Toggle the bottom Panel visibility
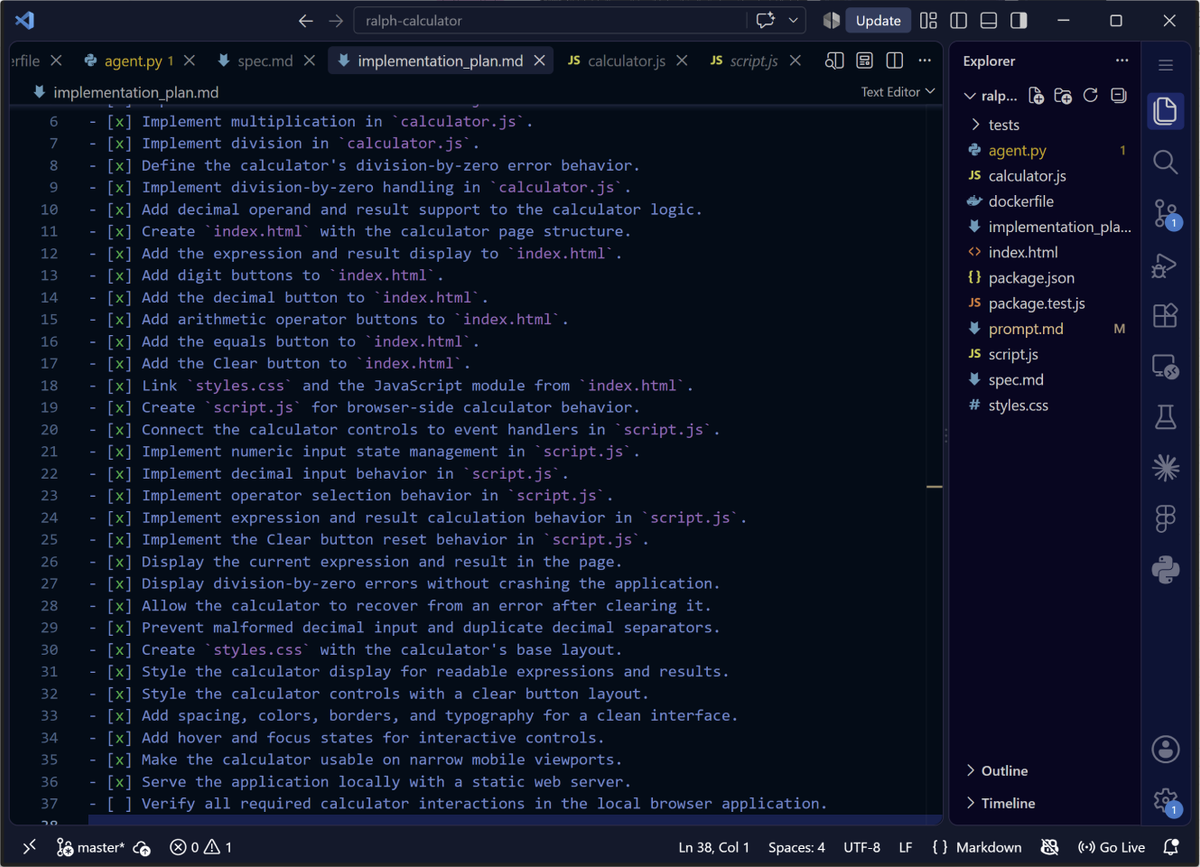This screenshot has height=867, width=1200. coord(988,21)
